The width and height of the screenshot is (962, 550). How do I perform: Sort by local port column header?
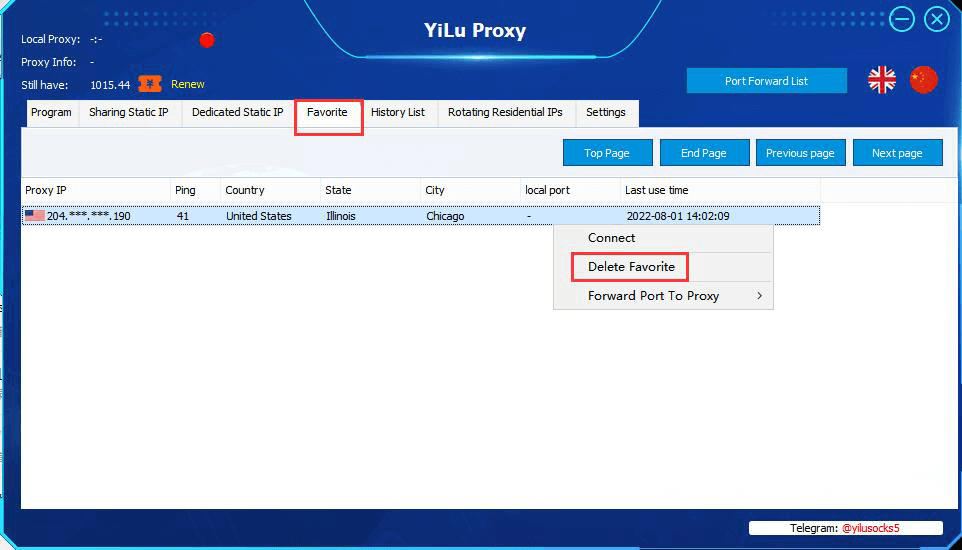click(571, 190)
